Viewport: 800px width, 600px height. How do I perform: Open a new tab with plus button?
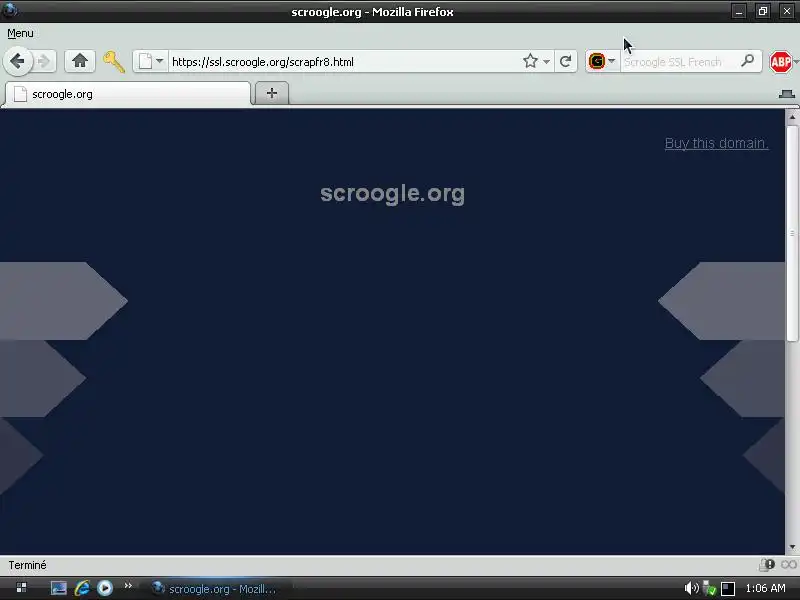coord(271,93)
